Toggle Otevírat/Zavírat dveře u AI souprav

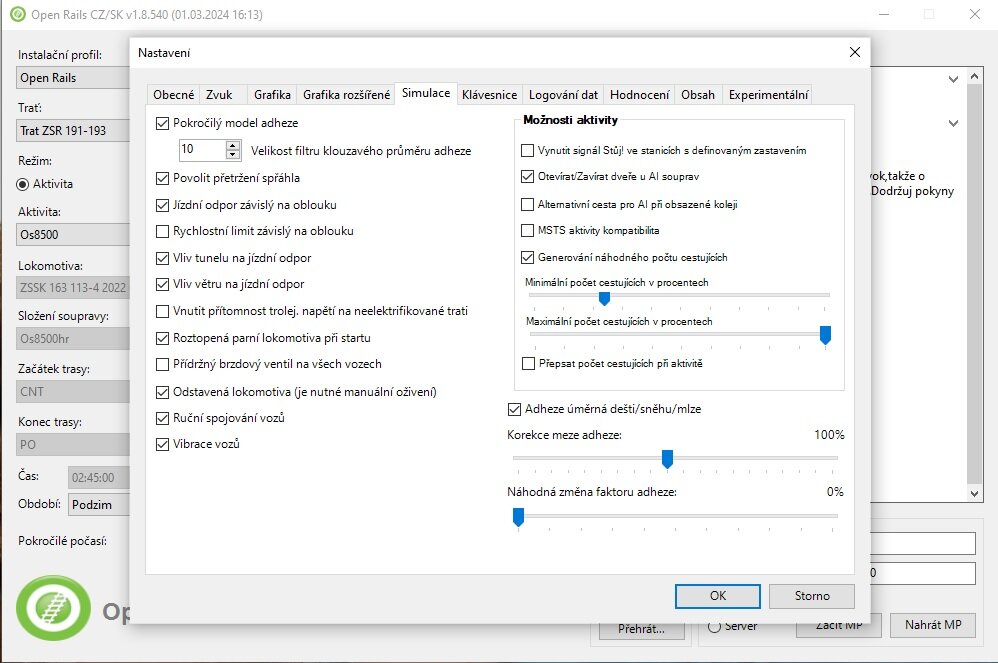click(527, 176)
